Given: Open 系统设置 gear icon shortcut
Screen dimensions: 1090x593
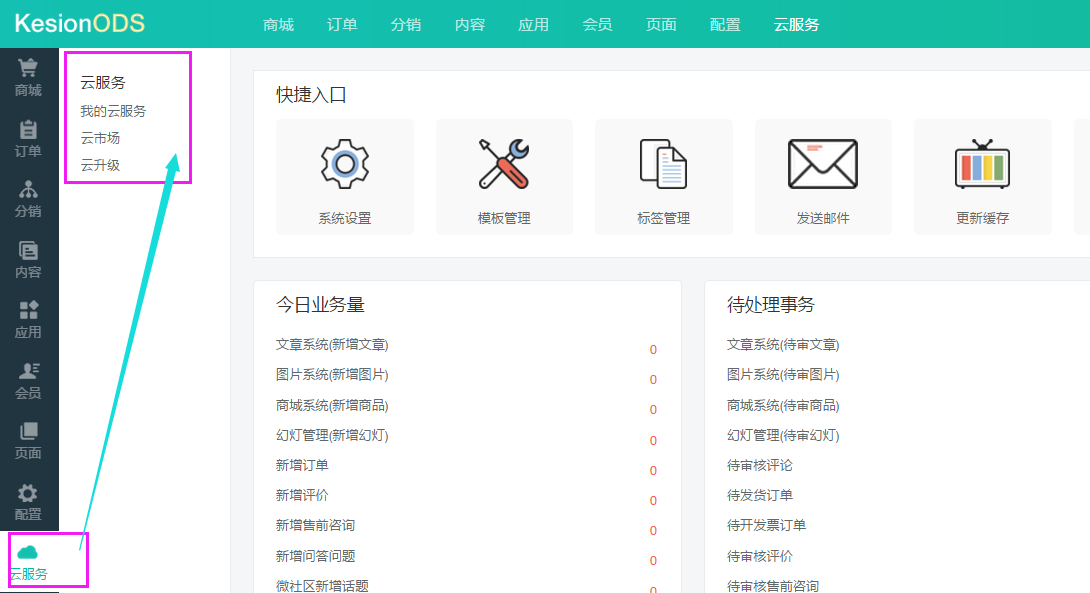Looking at the screenshot, I should tap(344, 164).
